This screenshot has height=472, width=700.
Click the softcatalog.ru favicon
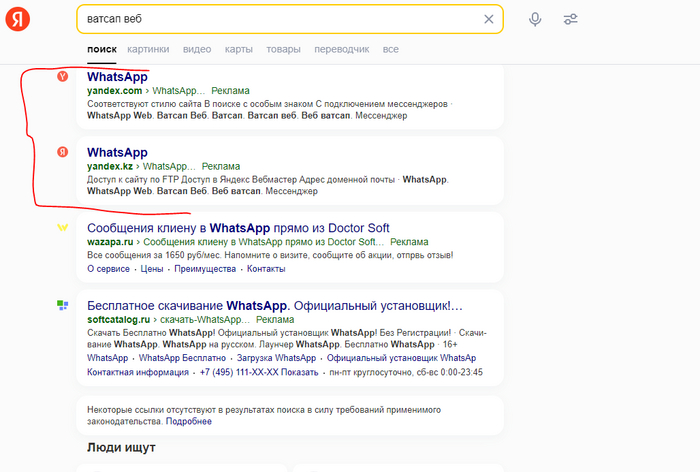click(62, 304)
